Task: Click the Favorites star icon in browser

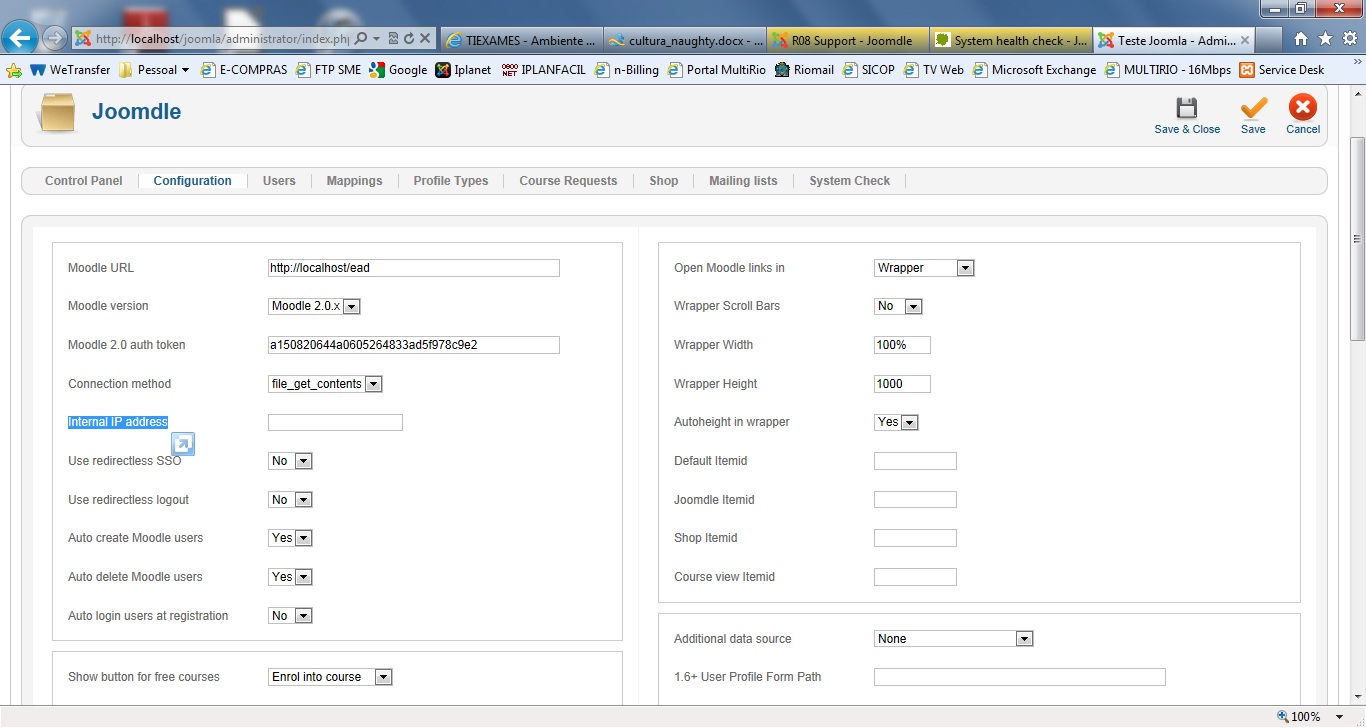Action: [x=1325, y=39]
